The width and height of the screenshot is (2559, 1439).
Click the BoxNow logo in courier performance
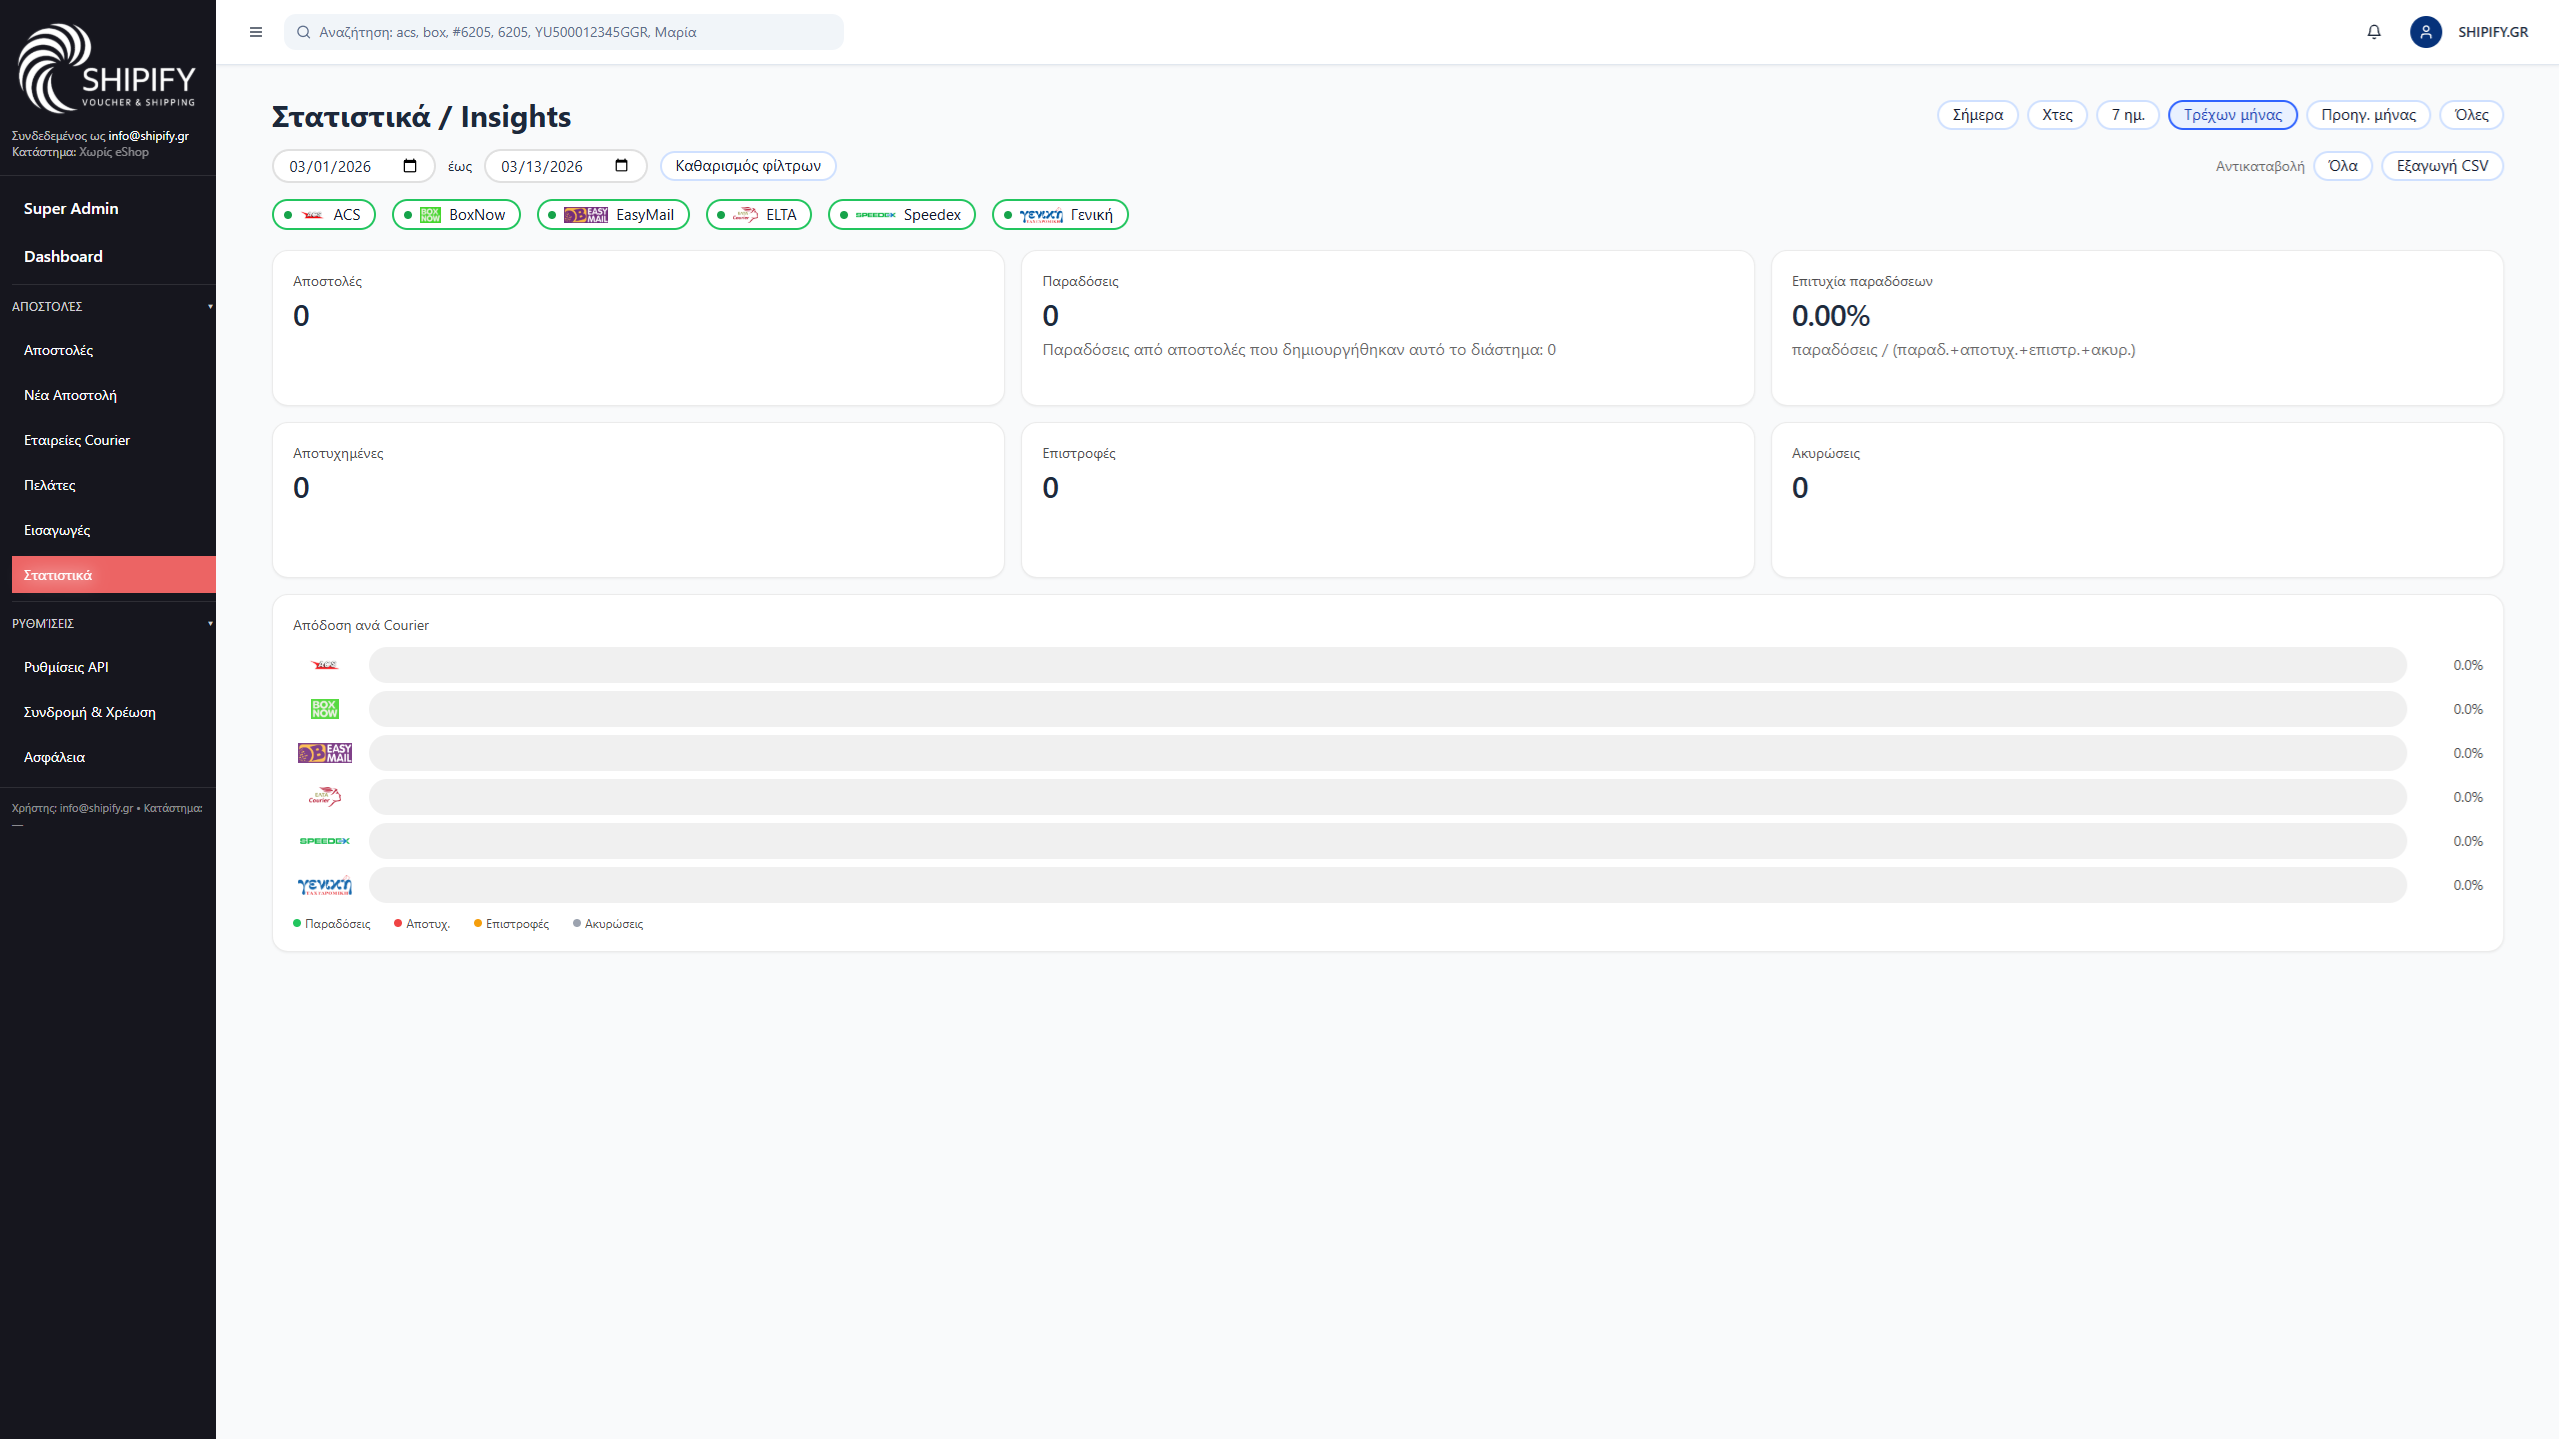click(x=324, y=709)
